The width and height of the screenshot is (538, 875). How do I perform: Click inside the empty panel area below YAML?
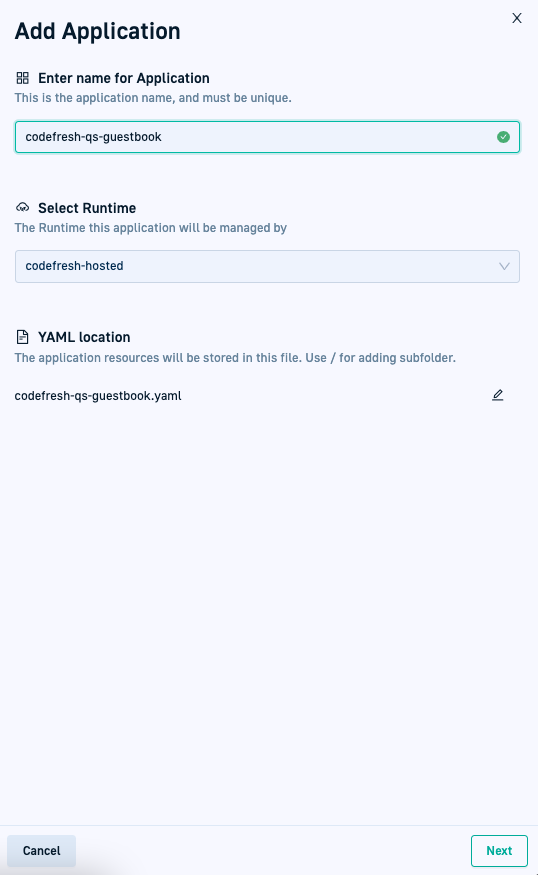(x=268, y=614)
